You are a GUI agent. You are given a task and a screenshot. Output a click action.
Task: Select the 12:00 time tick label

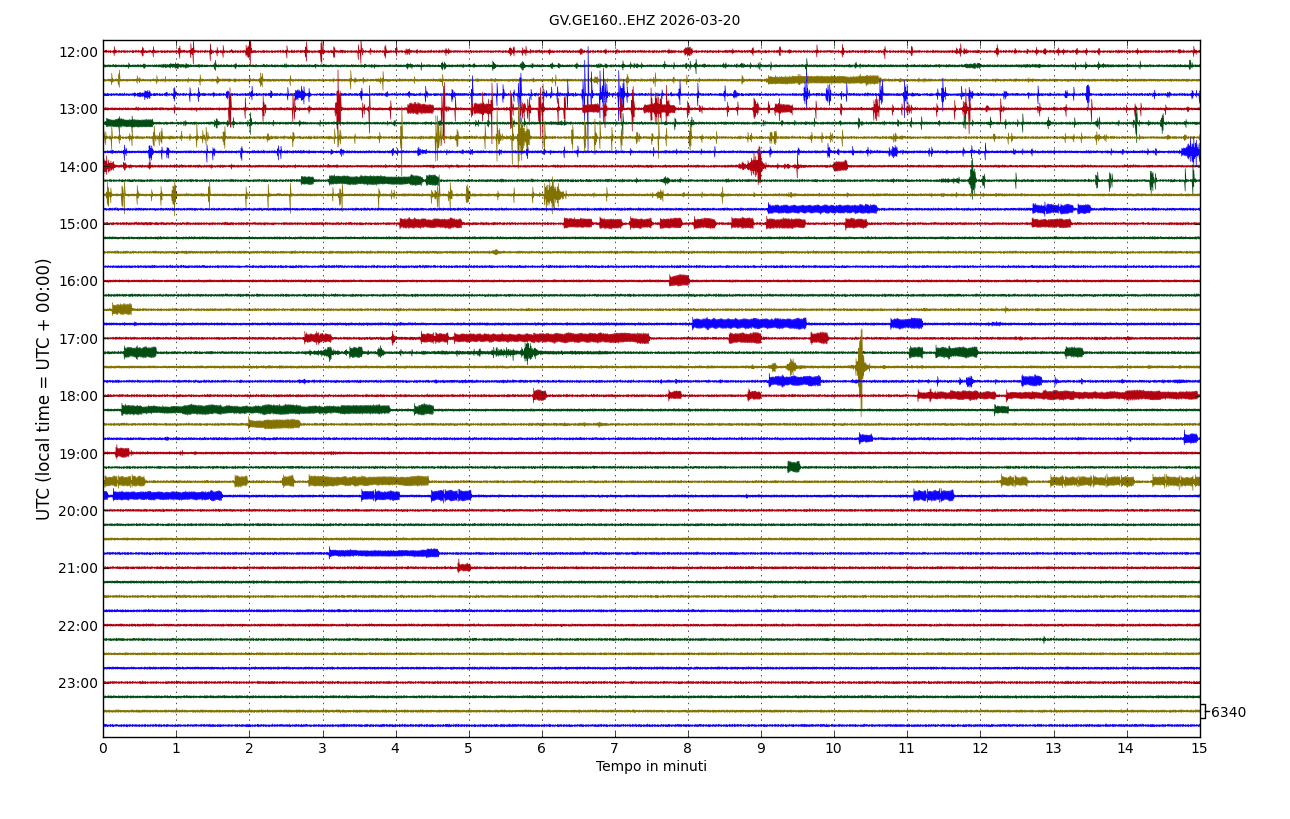(x=79, y=52)
